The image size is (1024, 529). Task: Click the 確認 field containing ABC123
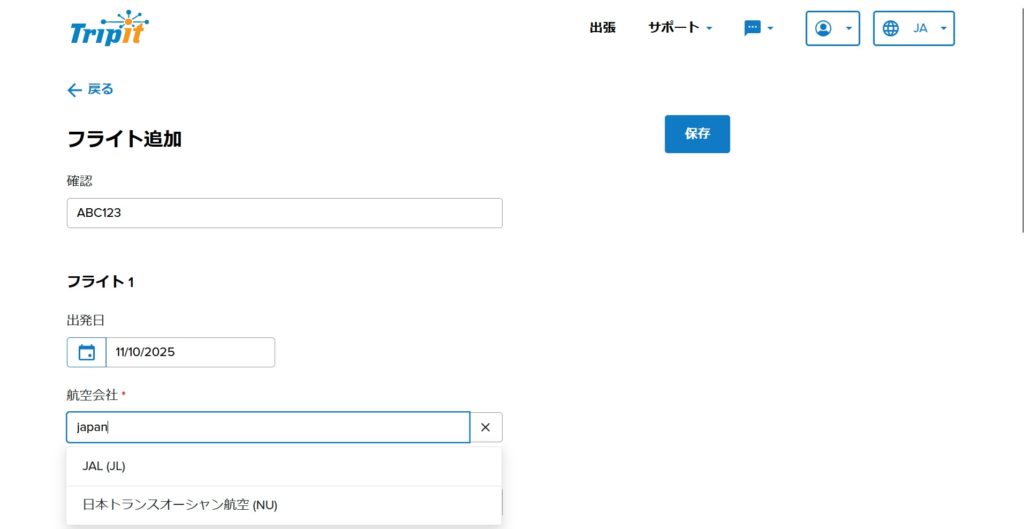[x=284, y=213]
